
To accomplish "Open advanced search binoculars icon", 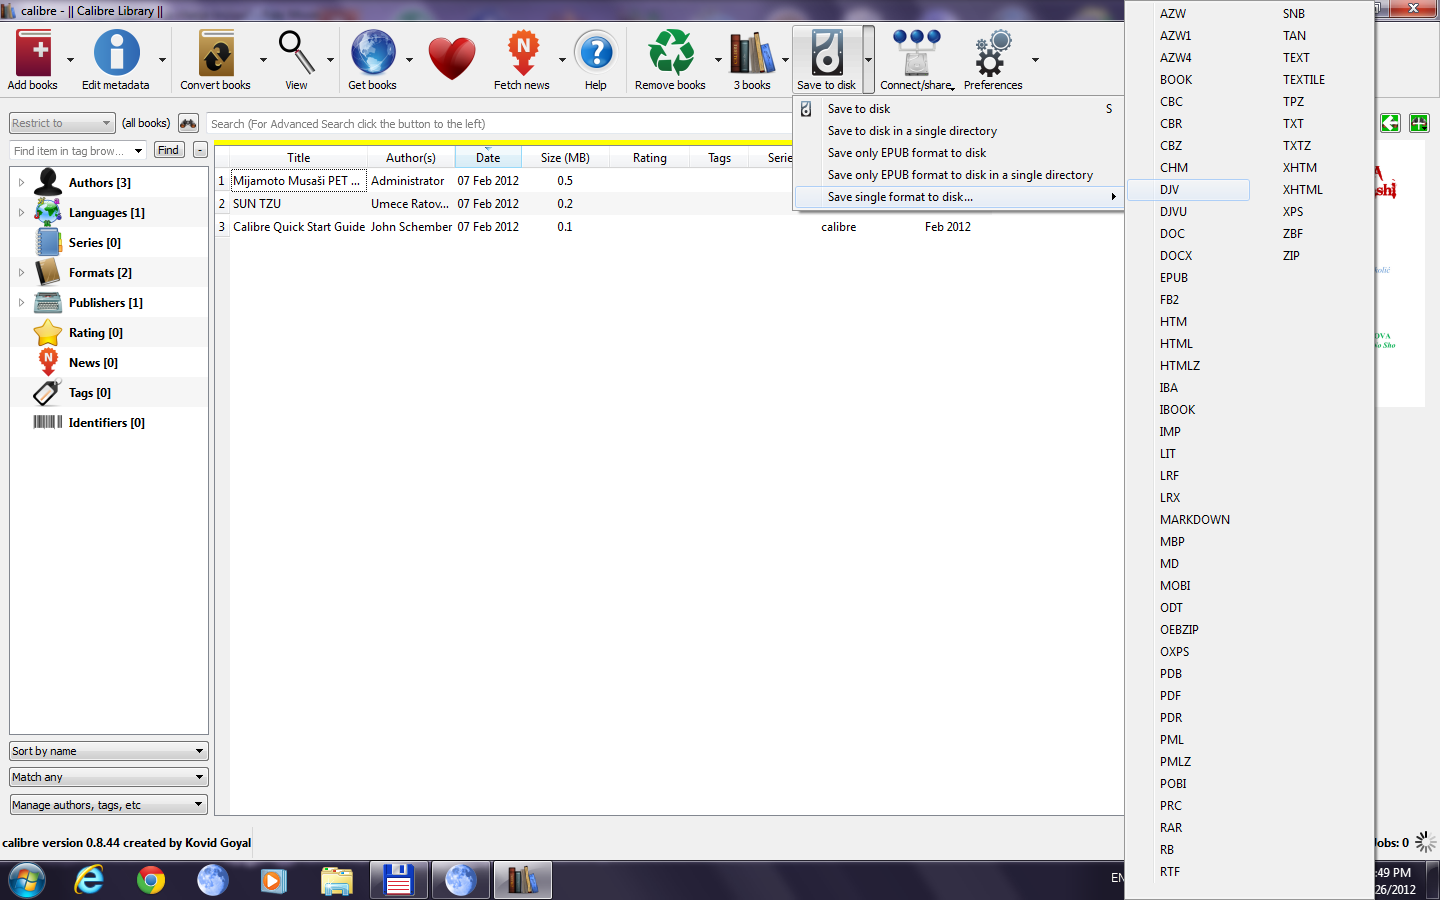I will 188,123.
